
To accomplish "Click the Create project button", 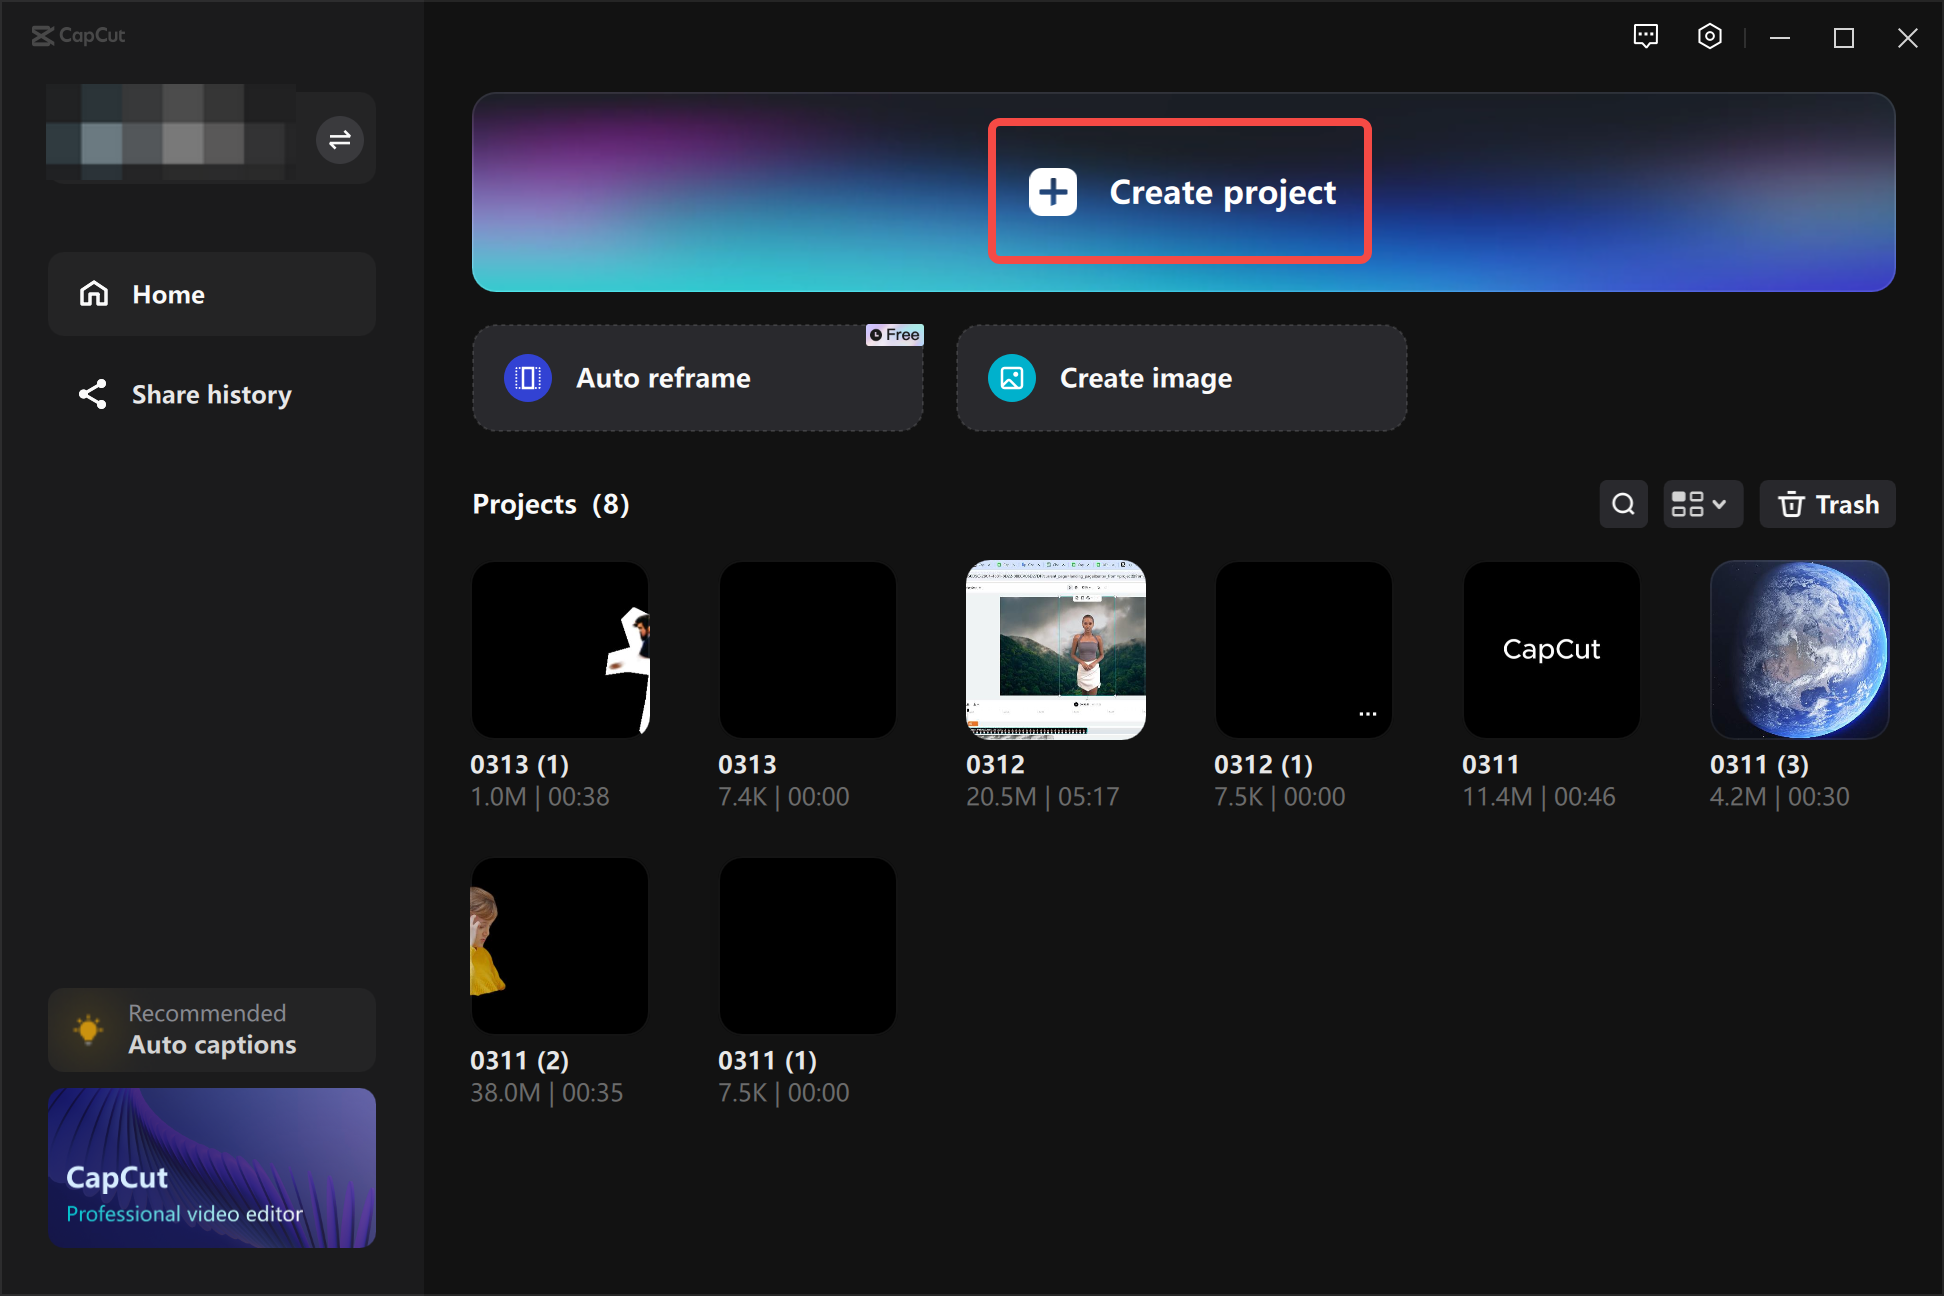I will (1180, 191).
